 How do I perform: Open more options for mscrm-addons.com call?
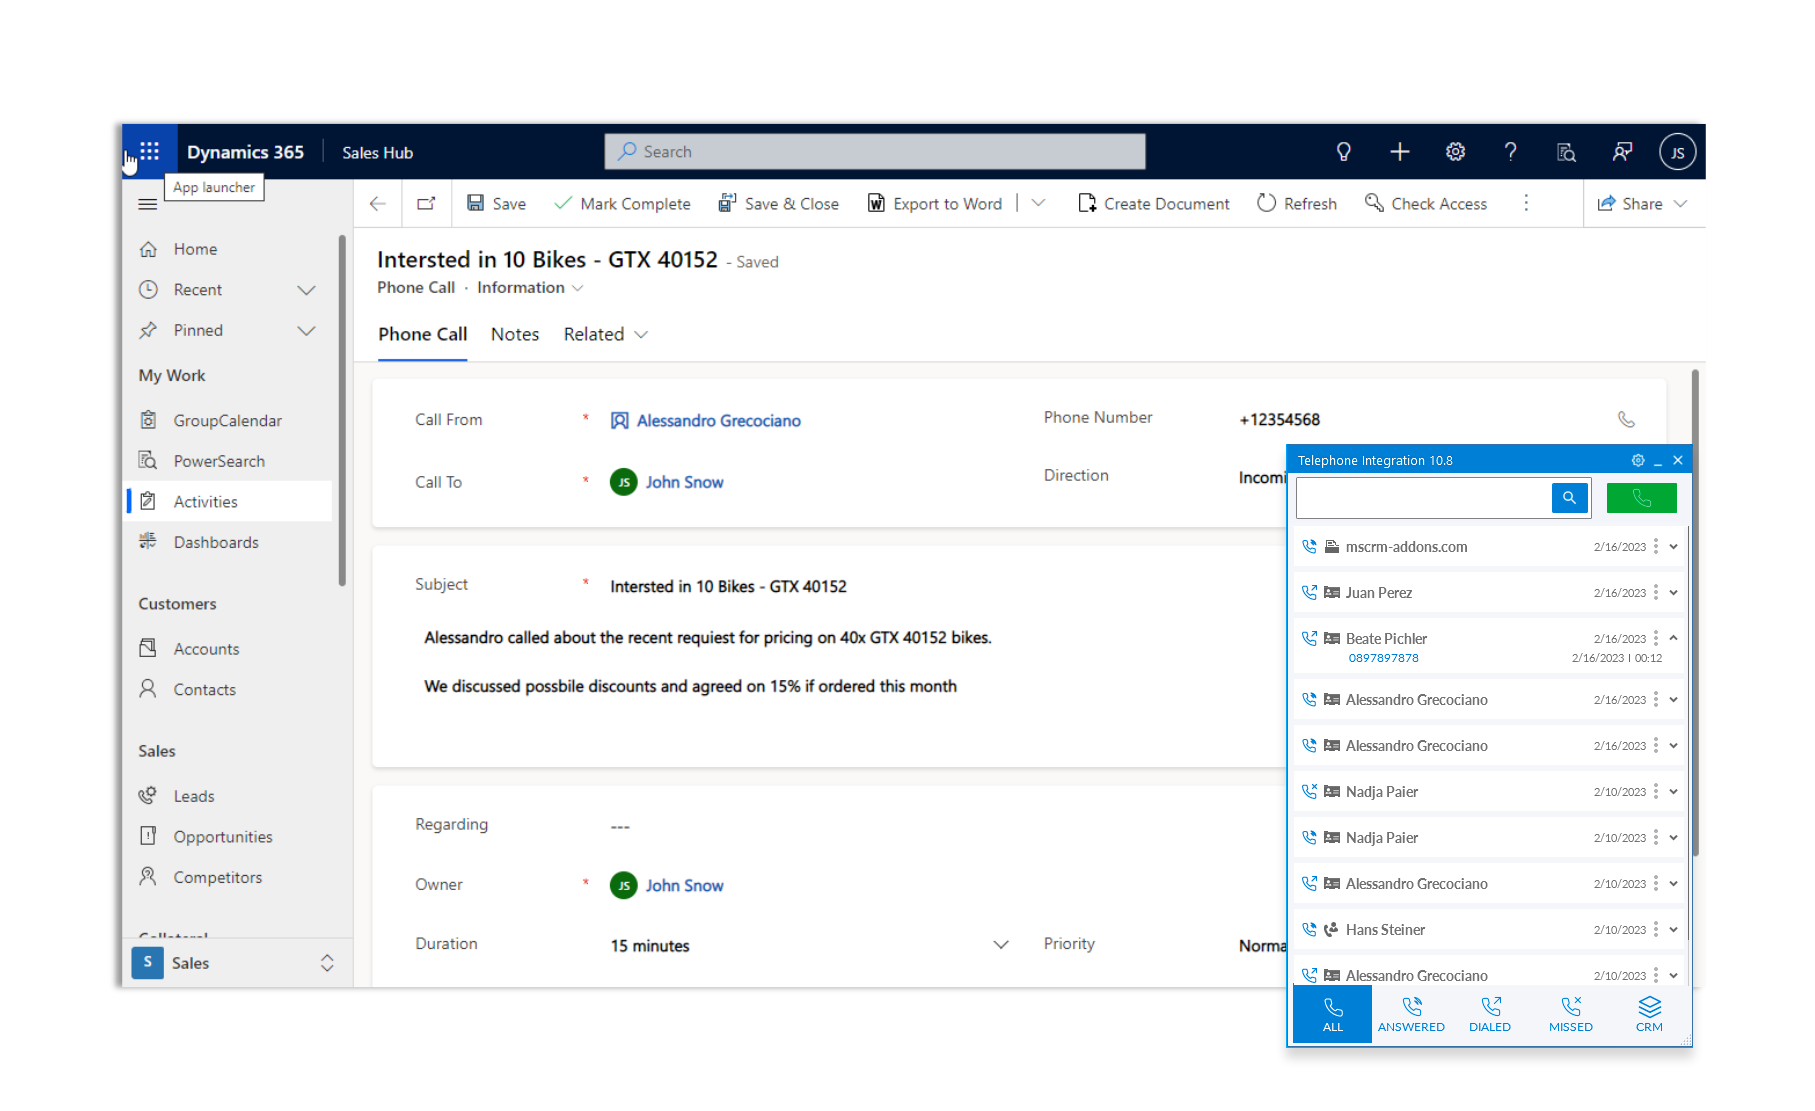coord(1655,546)
